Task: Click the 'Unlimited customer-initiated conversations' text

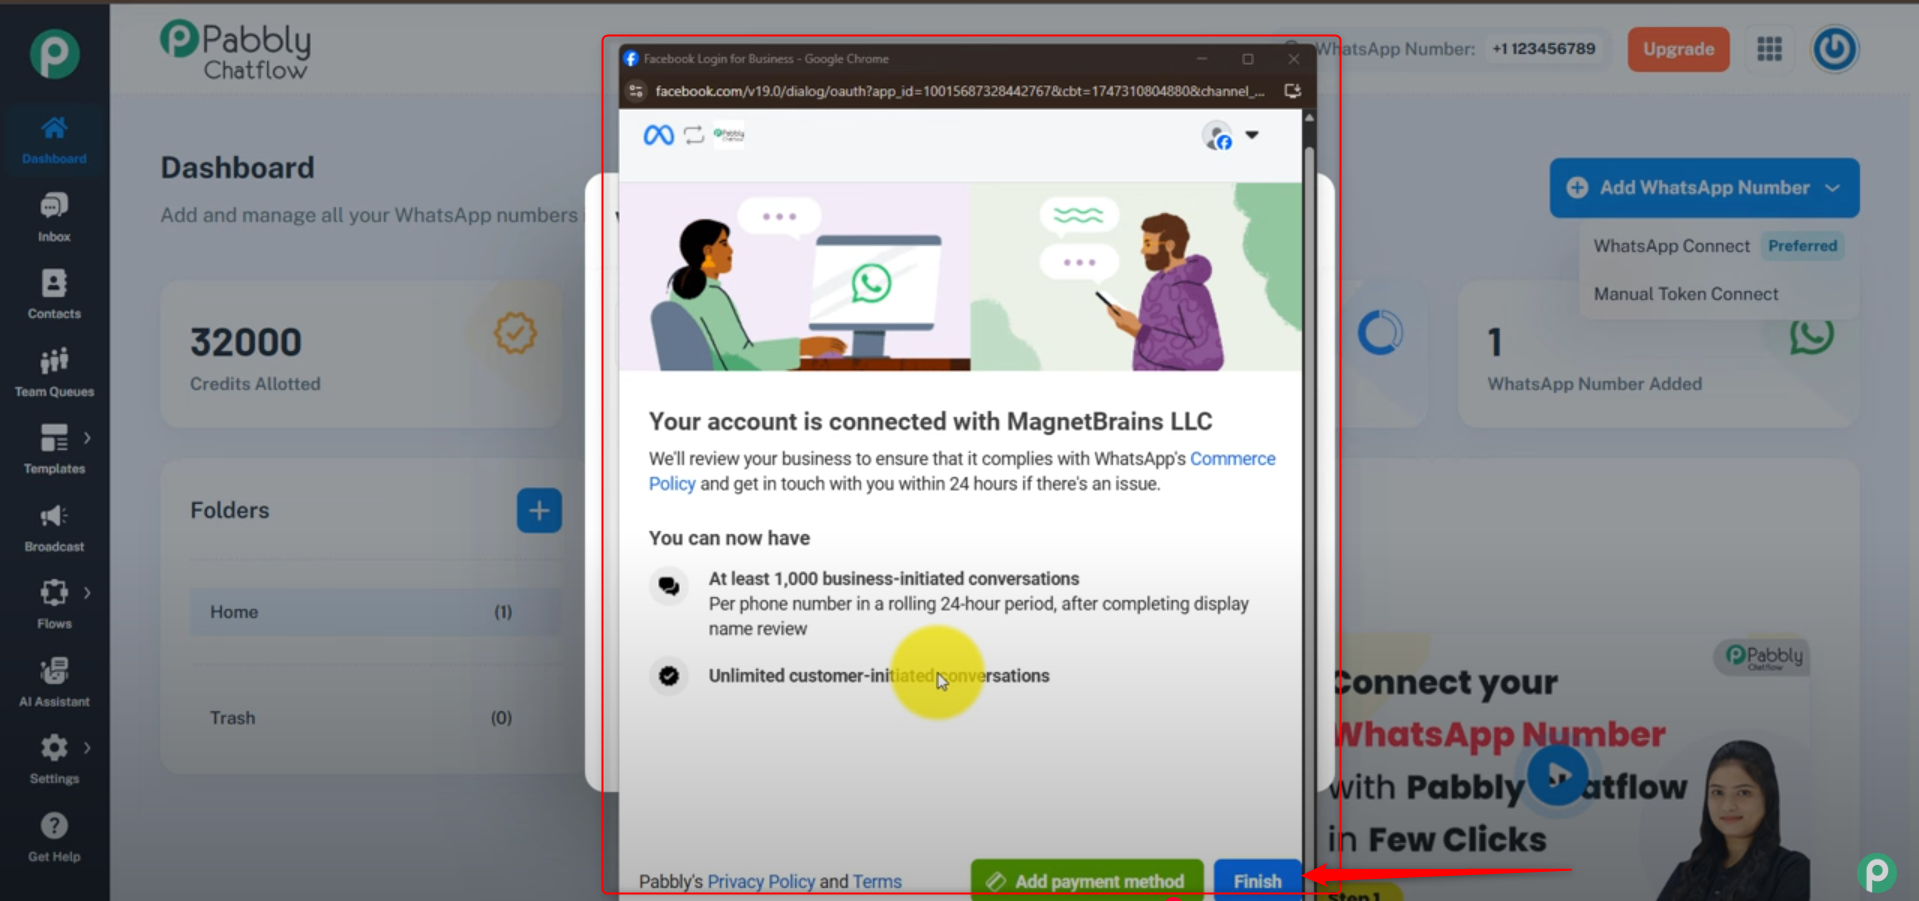Action: pyautogui.click(x=879, y=676)
